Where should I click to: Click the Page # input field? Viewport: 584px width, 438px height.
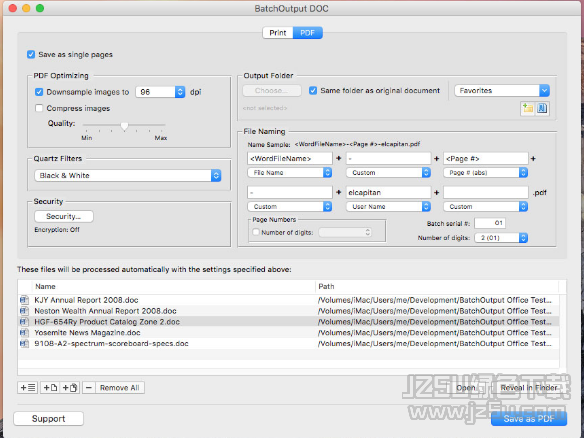point(486,158)
